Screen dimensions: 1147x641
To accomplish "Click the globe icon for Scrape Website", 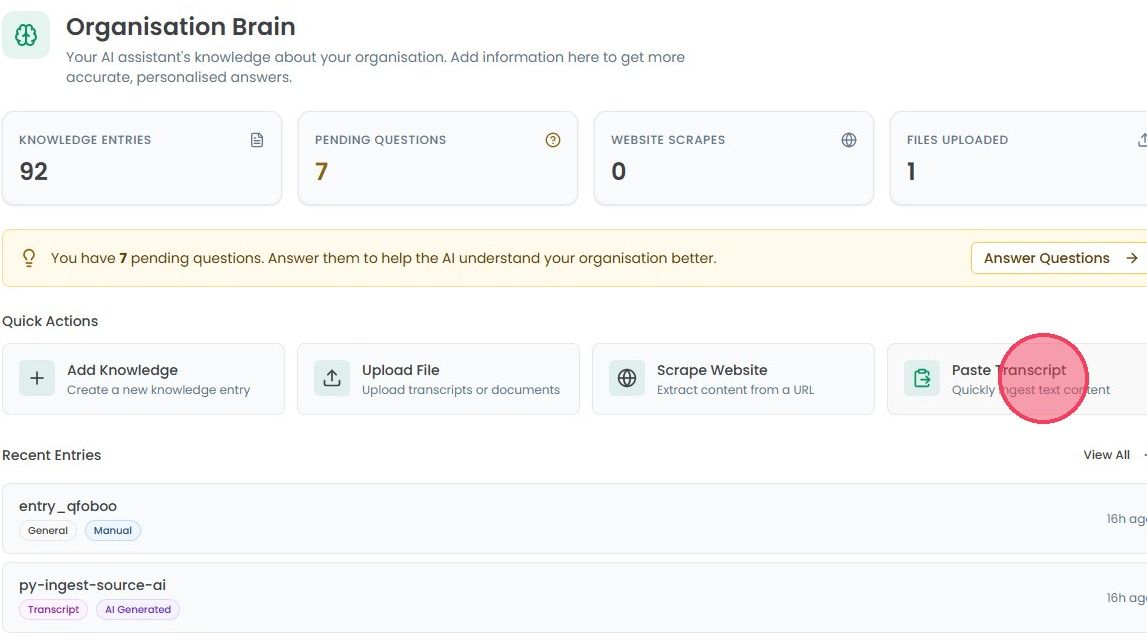I will tap(627, 378).
